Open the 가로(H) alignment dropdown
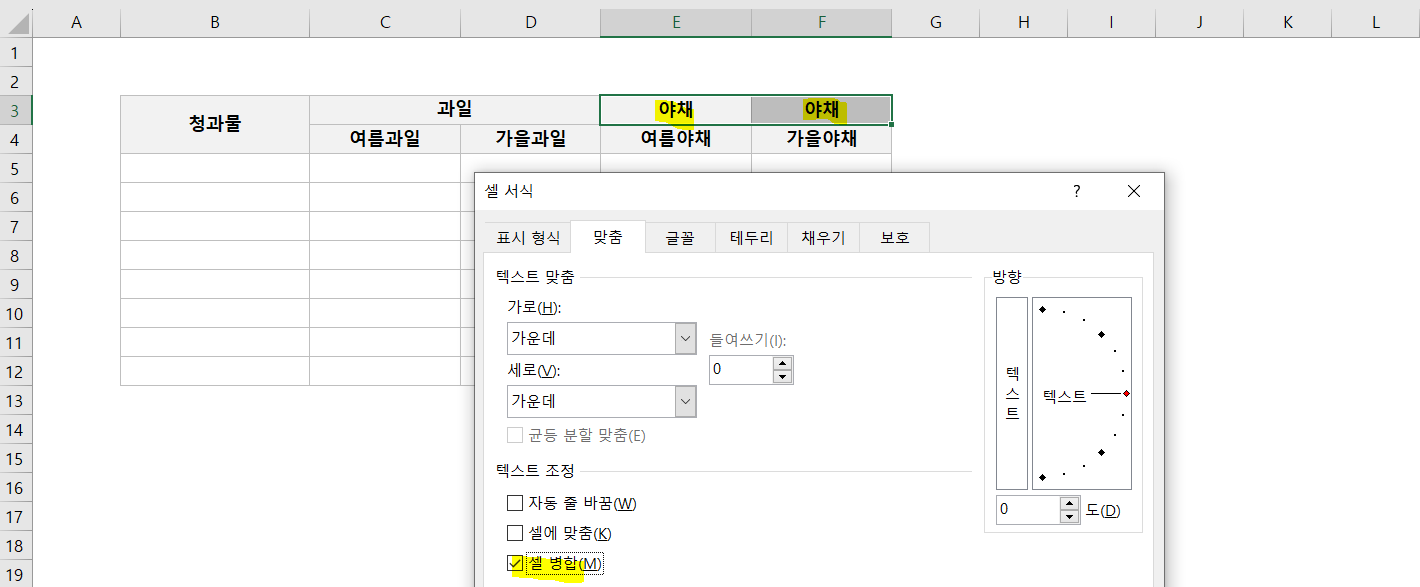 tap(686, 338)
